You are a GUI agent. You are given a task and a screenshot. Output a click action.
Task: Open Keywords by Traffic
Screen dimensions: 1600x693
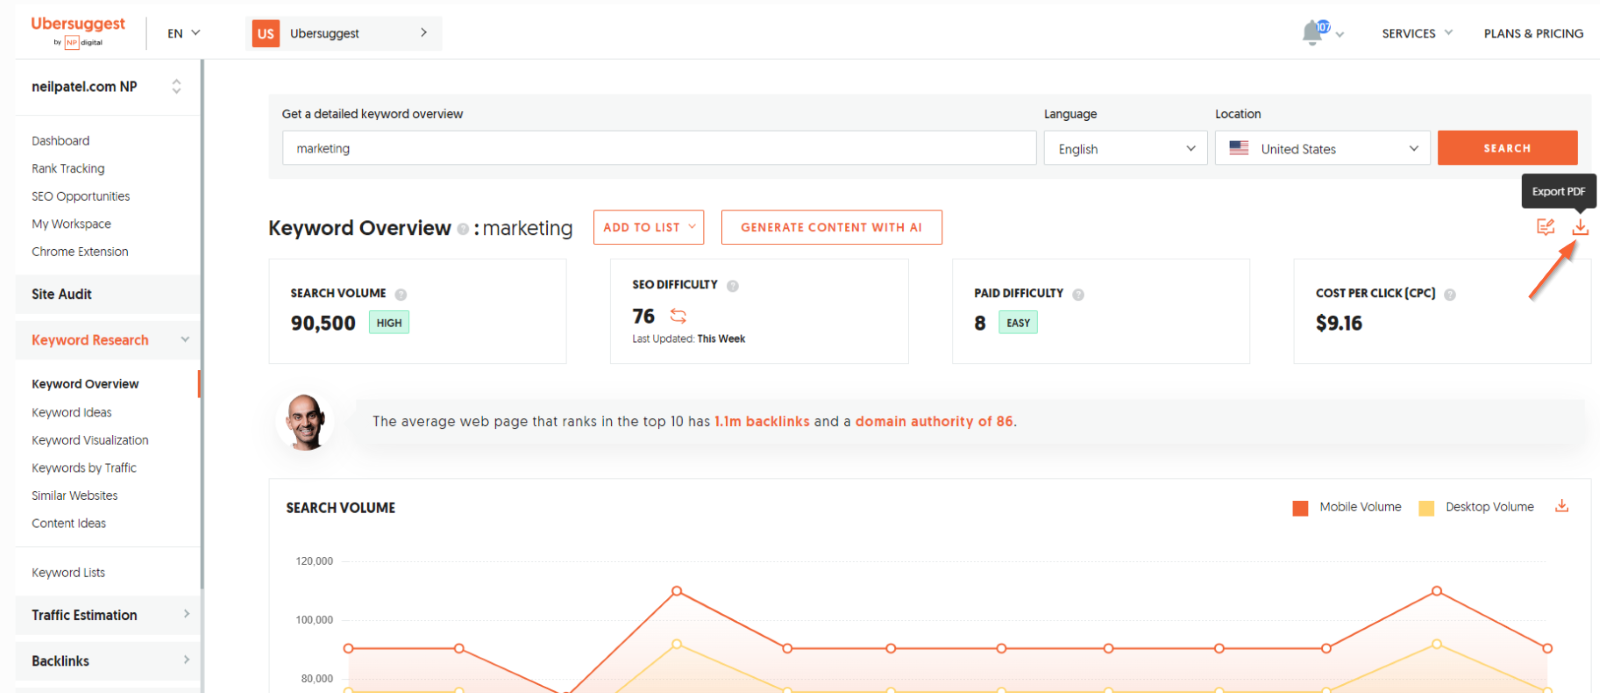point(84,468)
